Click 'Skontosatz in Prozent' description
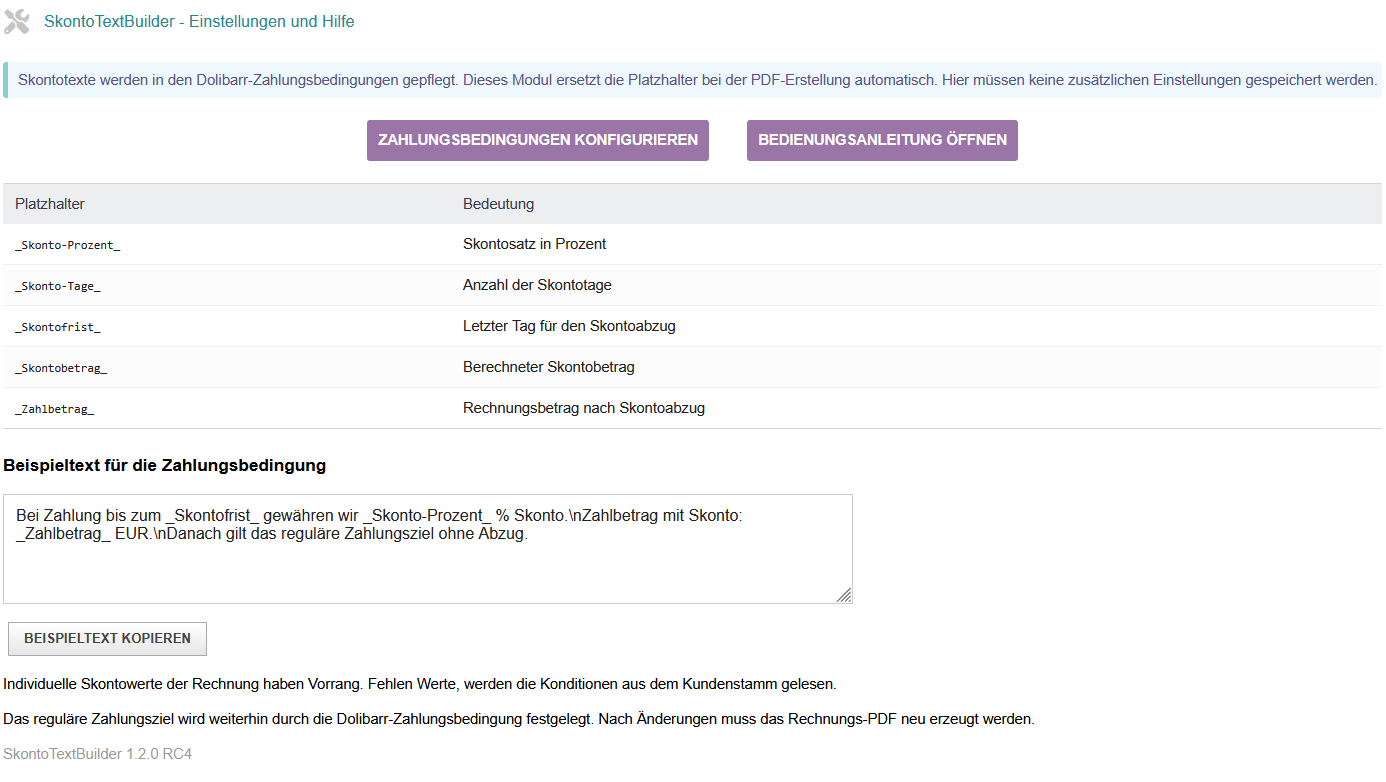 tap(535, 244)
